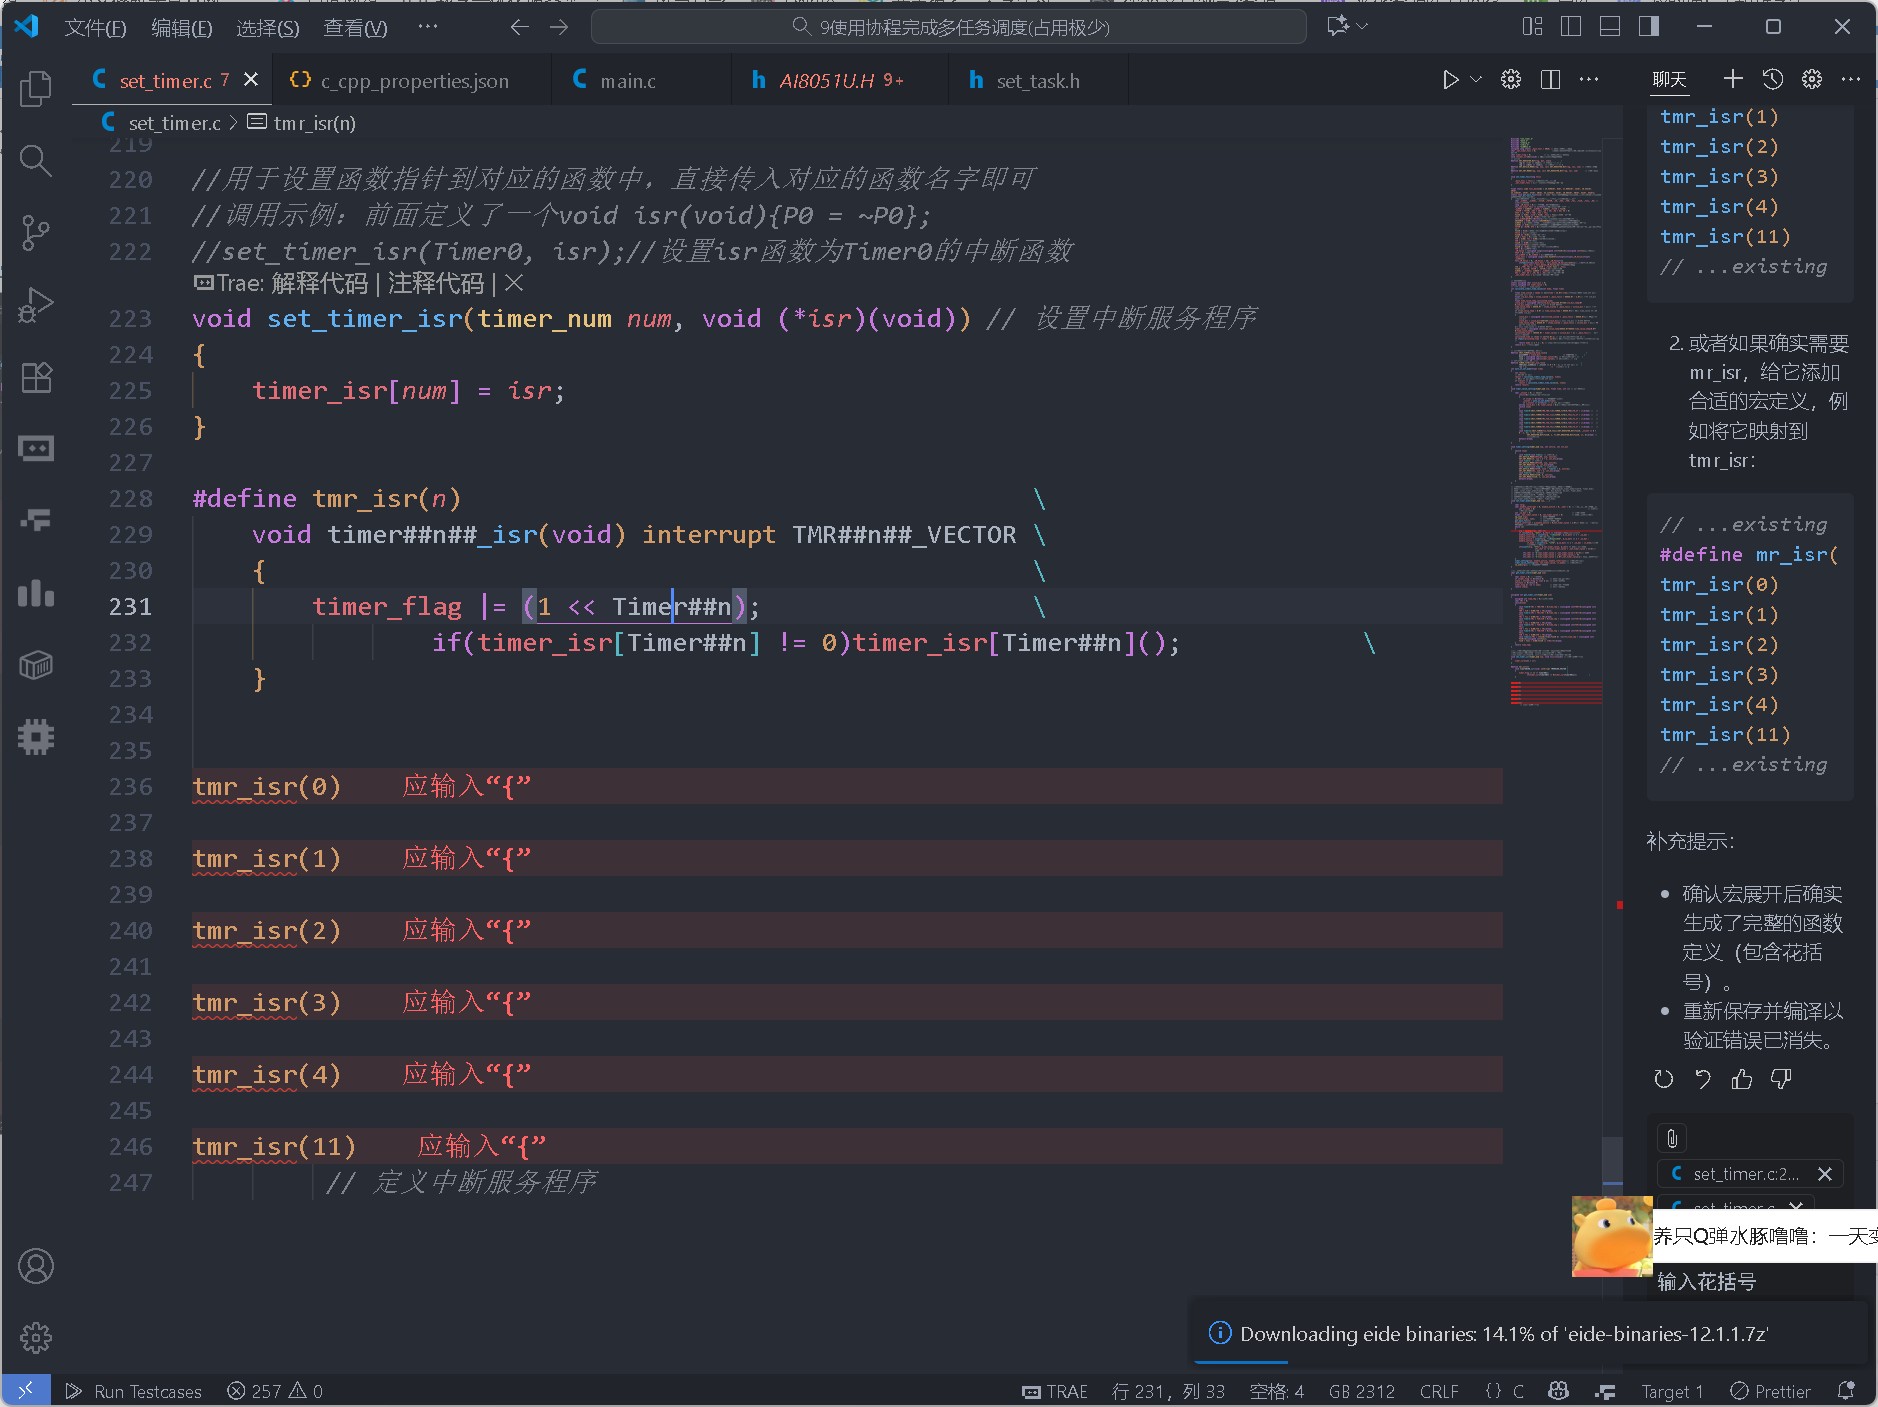Click the chip icon in activity bar

pyautogui.click(x=36, y=737)
